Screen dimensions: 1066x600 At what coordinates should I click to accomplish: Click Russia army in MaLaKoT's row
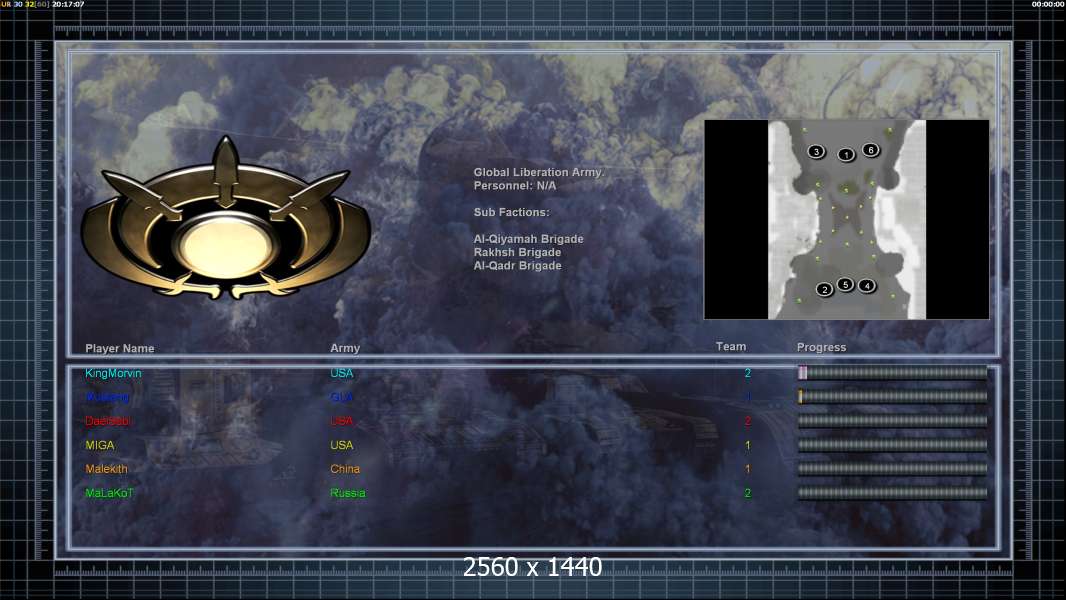[x=348, y=493]
